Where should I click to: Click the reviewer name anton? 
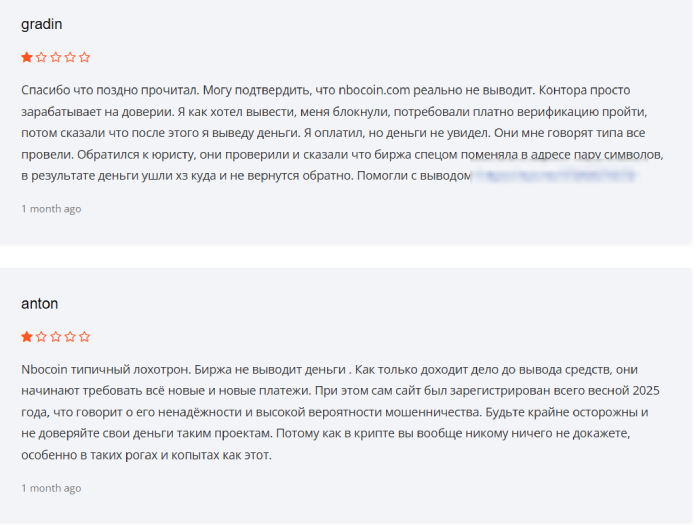tap(39, 304)
